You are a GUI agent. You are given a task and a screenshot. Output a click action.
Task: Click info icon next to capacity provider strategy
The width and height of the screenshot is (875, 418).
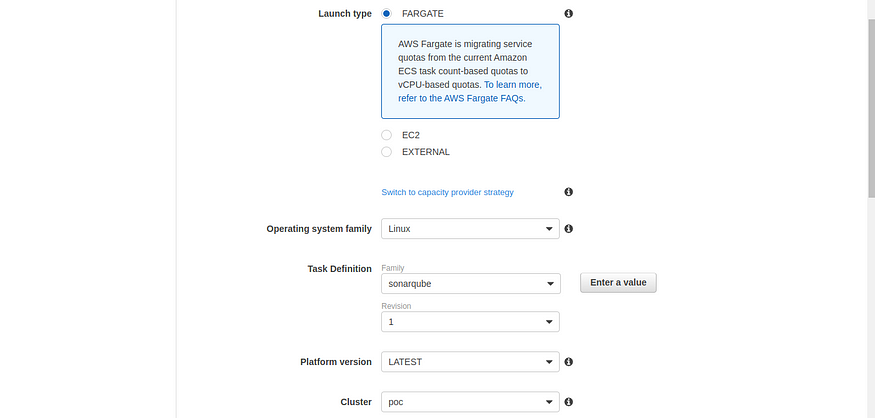pyautogui.click(x=568, y=192)
